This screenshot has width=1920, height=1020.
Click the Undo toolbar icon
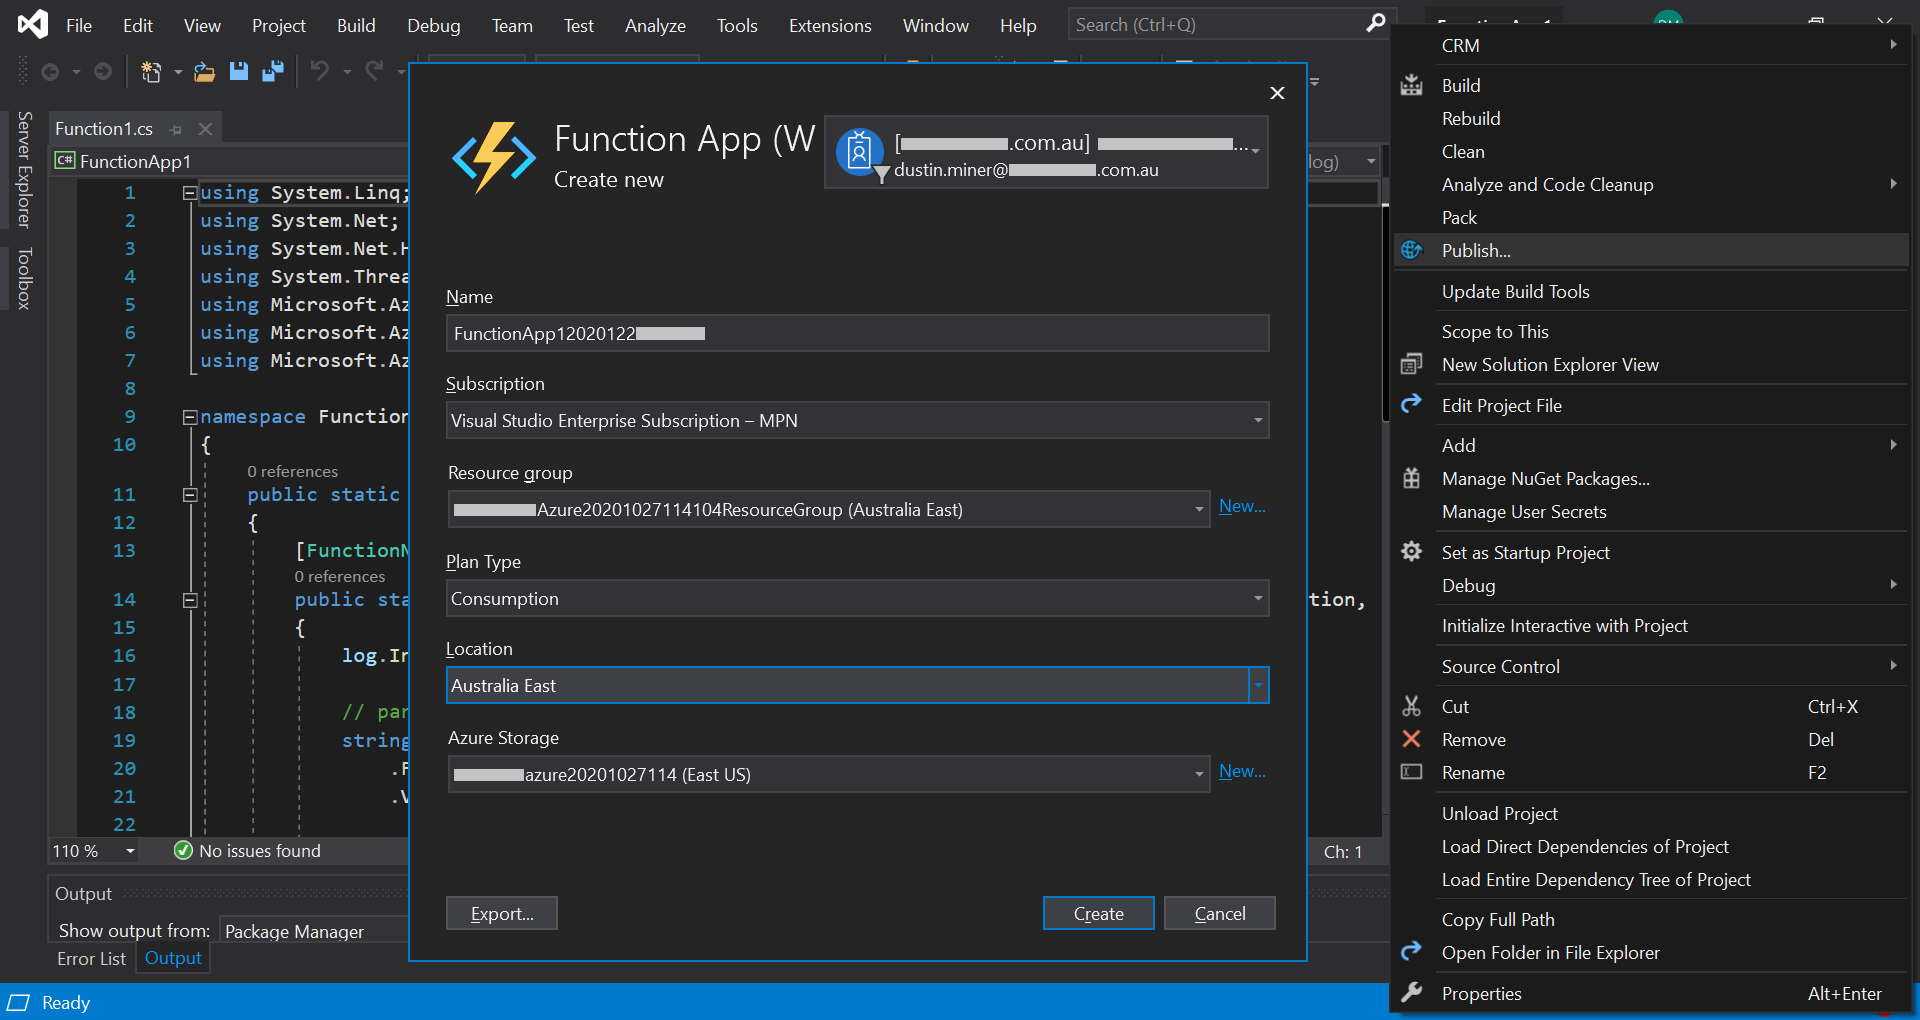pyautogui.click(x=320, y=71)
